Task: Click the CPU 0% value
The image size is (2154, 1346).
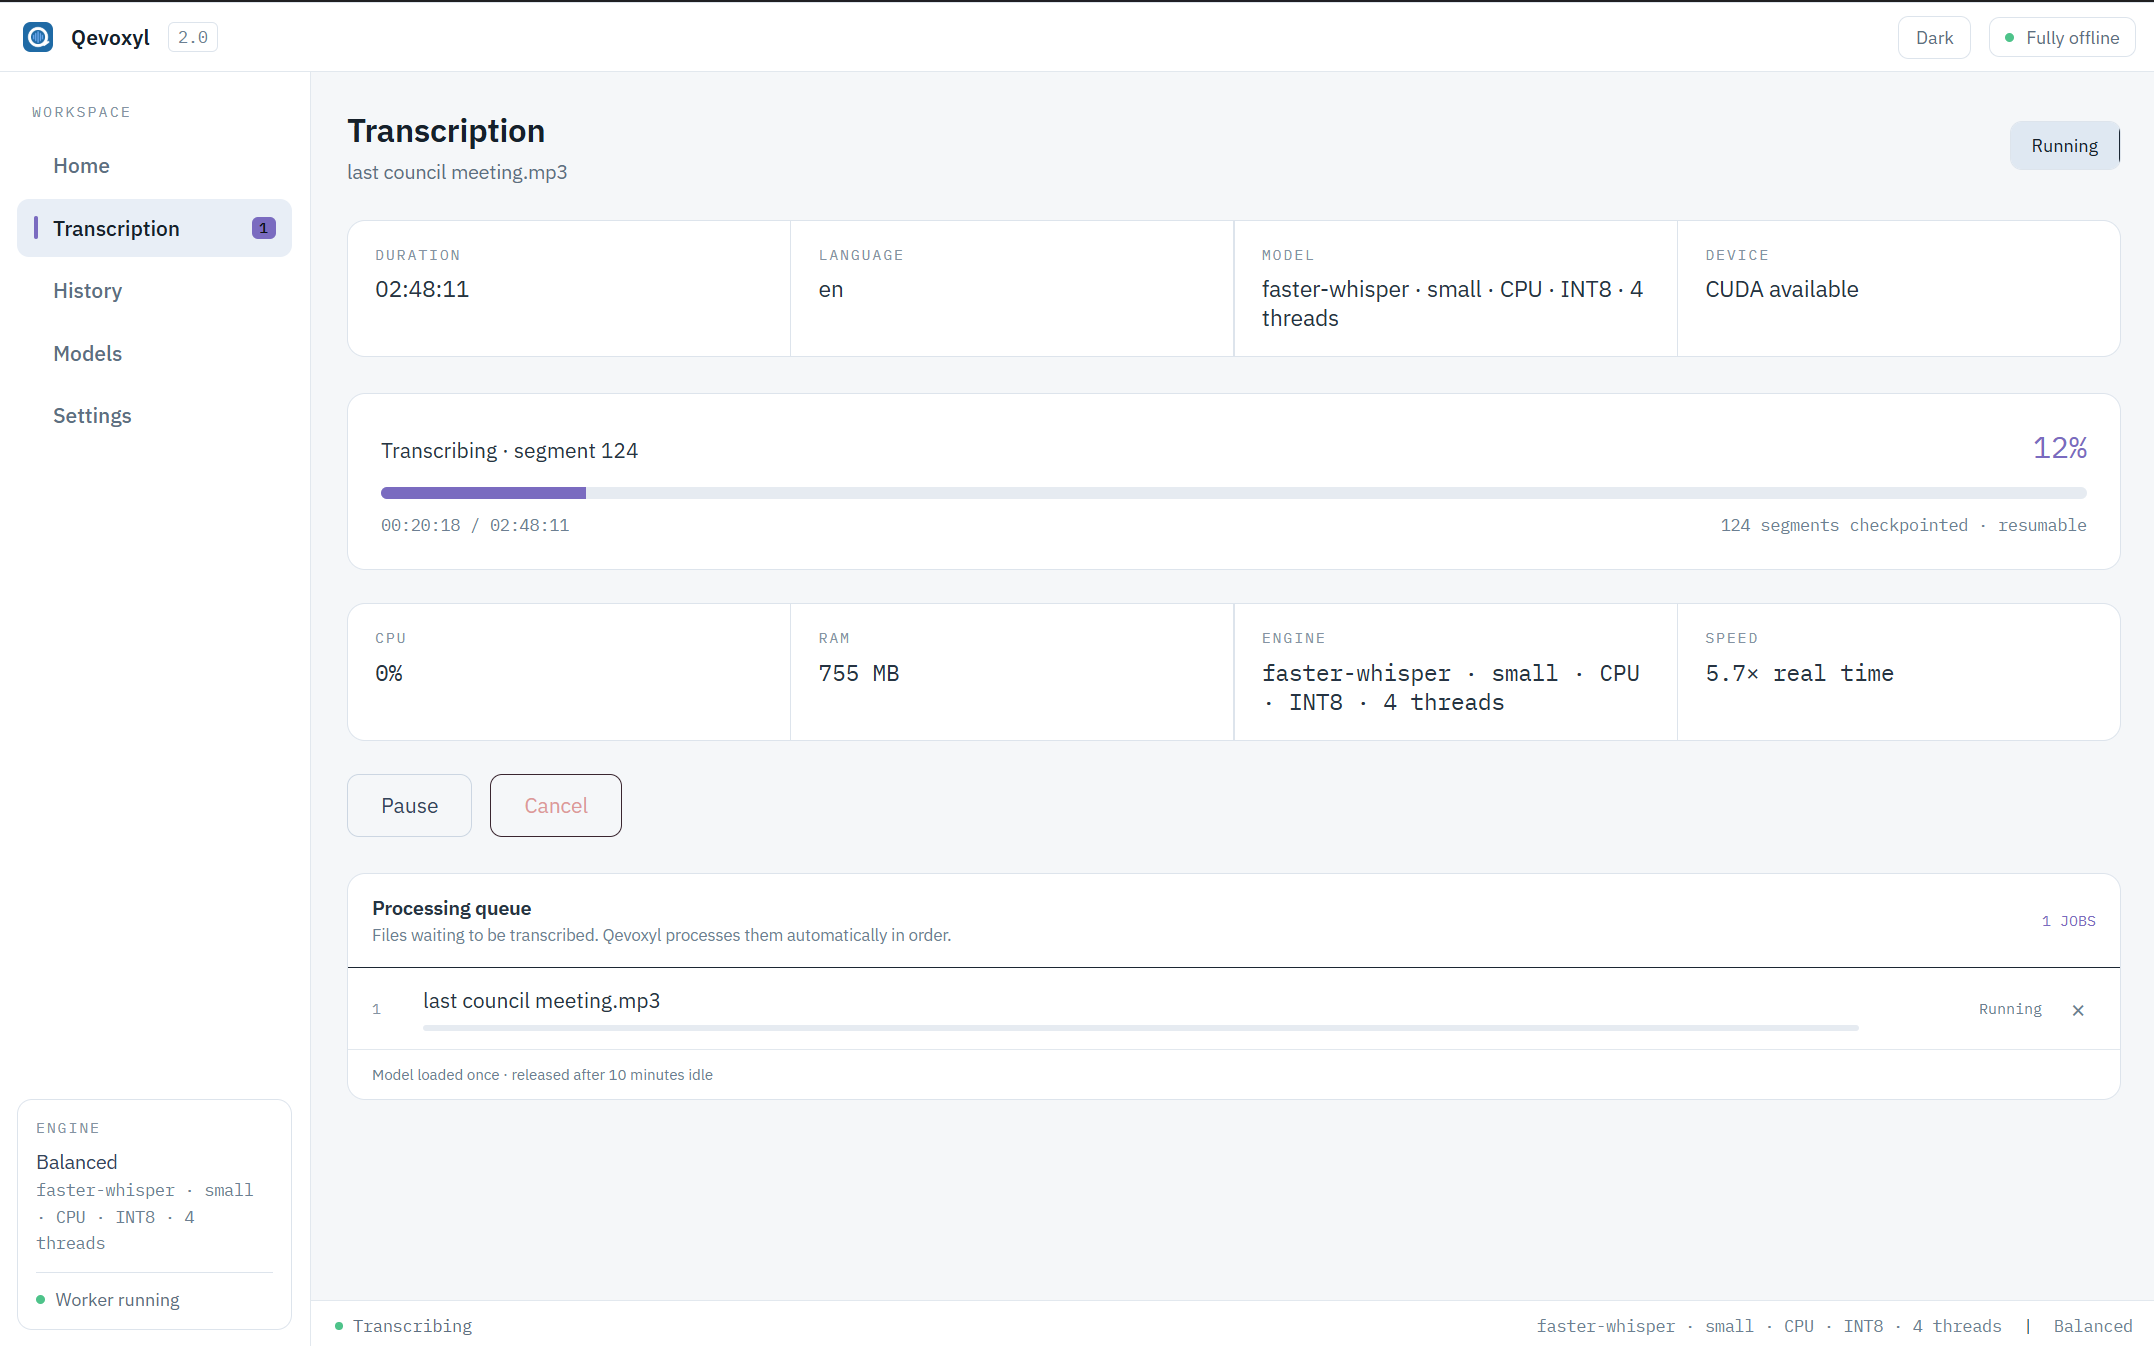Action: point(389,674)
